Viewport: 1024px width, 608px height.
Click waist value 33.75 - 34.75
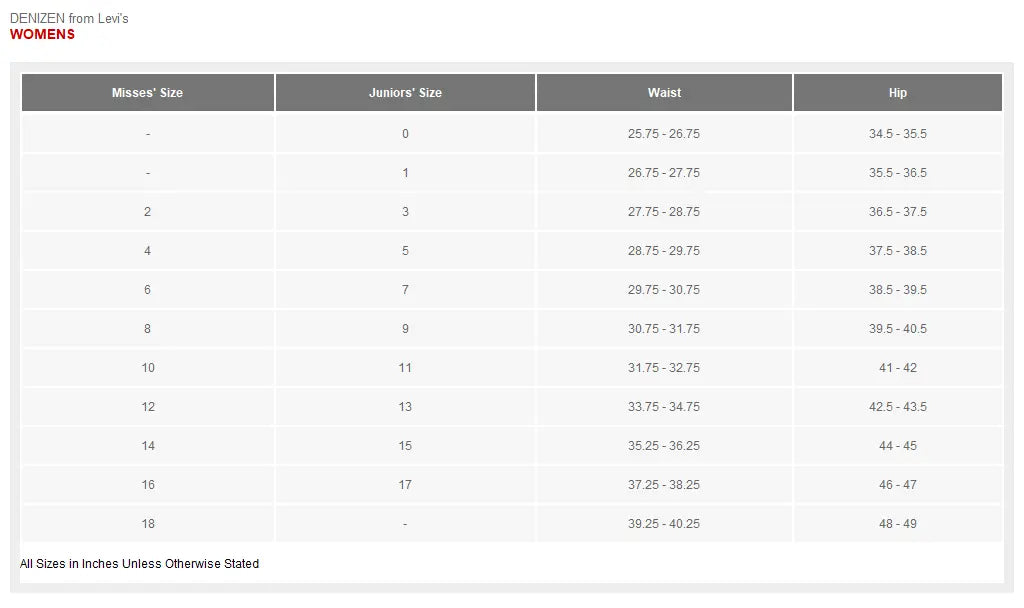[664, 407]
